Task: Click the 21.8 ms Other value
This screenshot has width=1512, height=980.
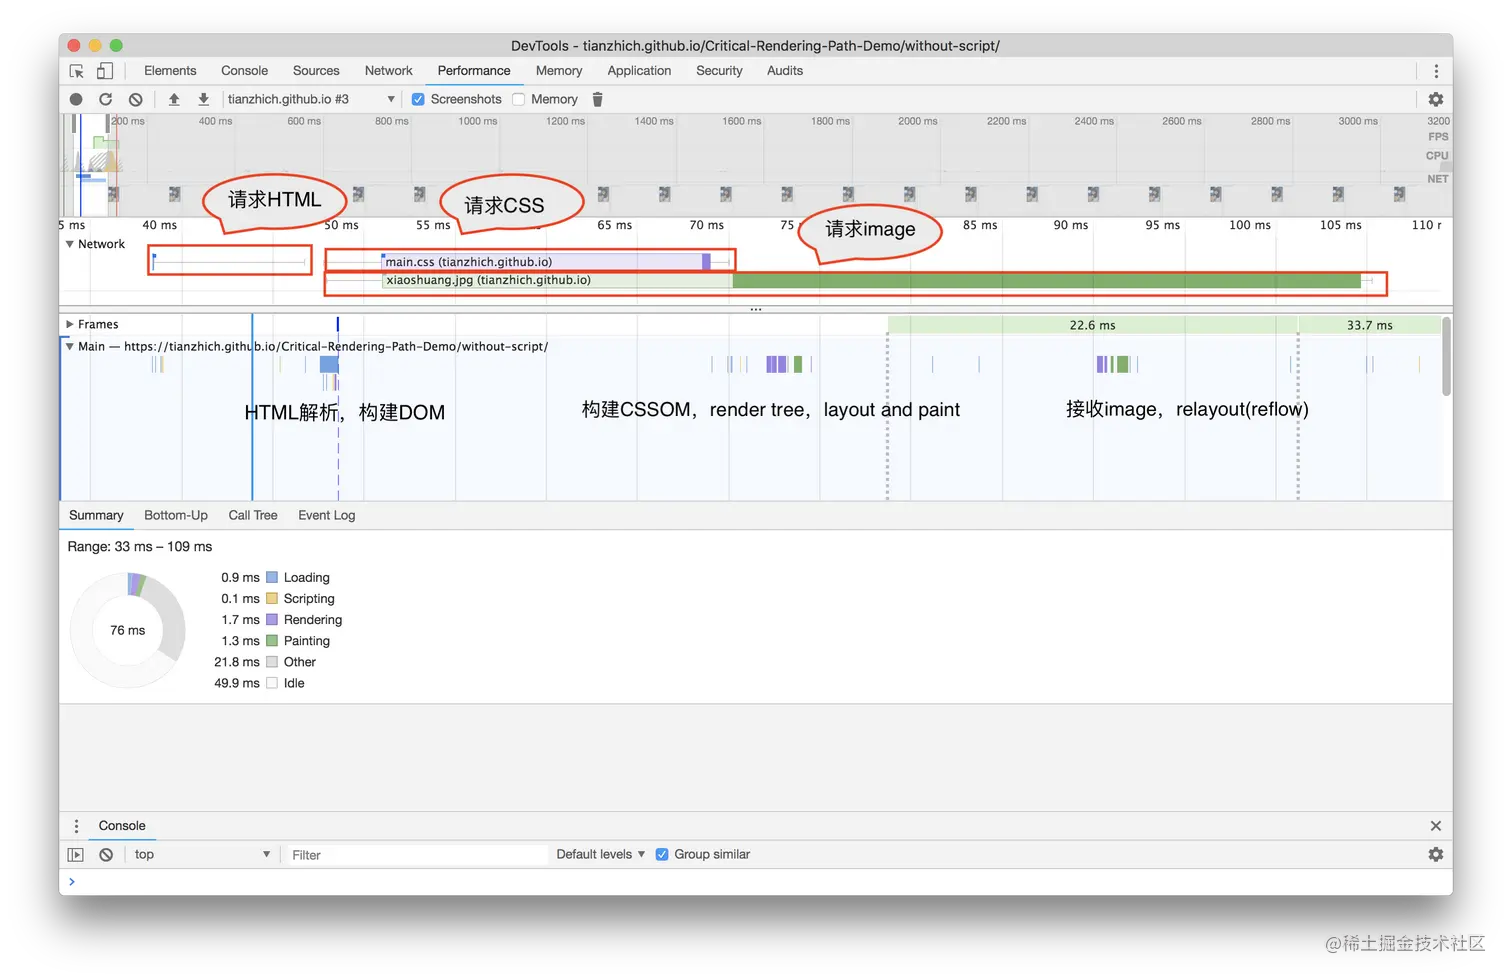Action: tap(237, 662)
